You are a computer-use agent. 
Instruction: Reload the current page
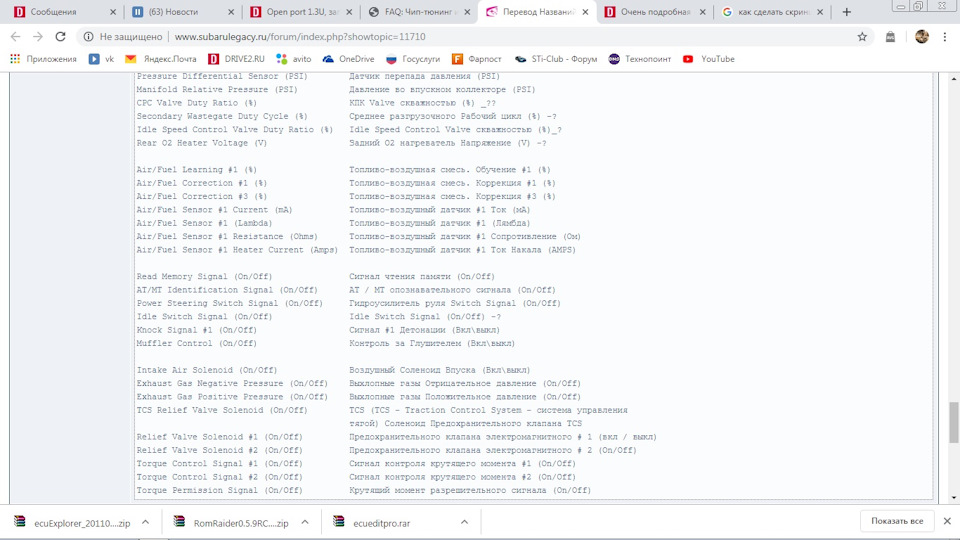coord(60,37)
